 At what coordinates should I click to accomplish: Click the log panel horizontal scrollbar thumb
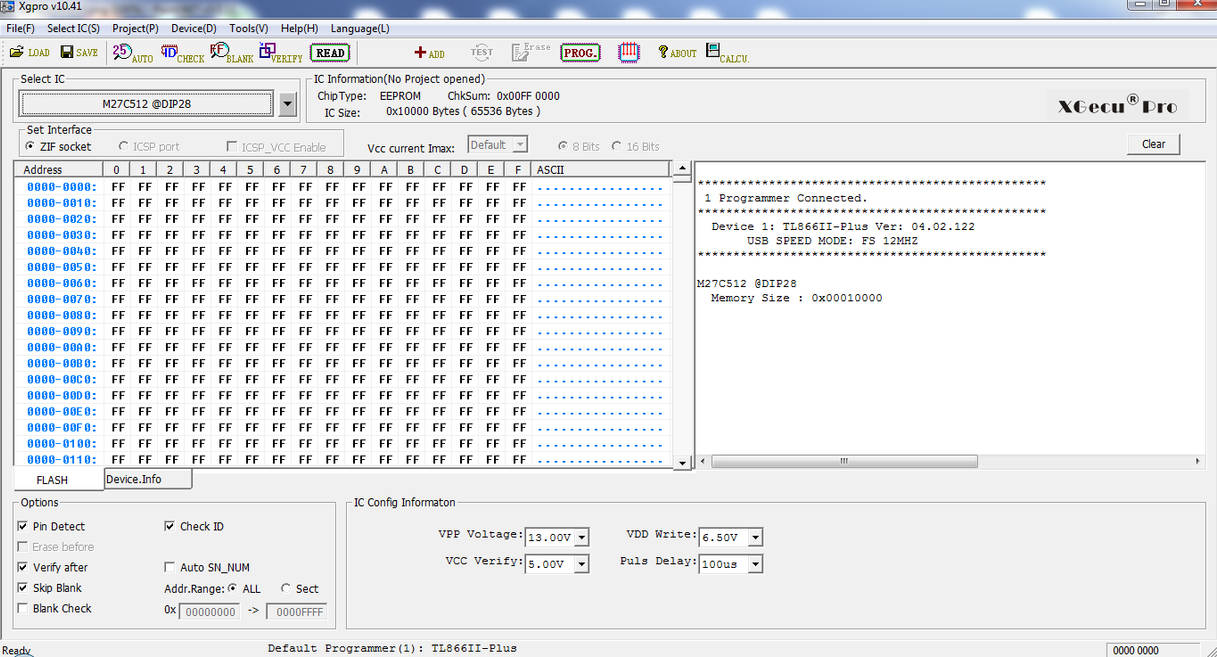click(x=843, y=461)
